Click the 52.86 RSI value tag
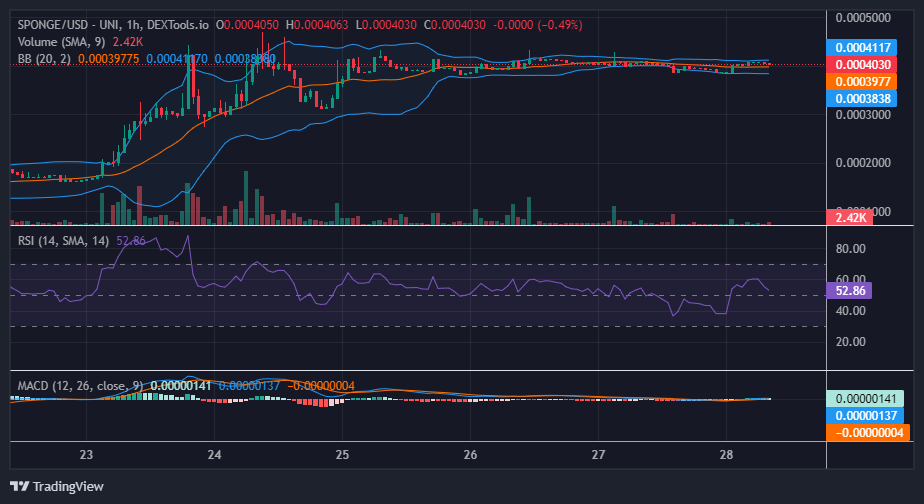This screenshot has height=504, width=924. [849, 291]
